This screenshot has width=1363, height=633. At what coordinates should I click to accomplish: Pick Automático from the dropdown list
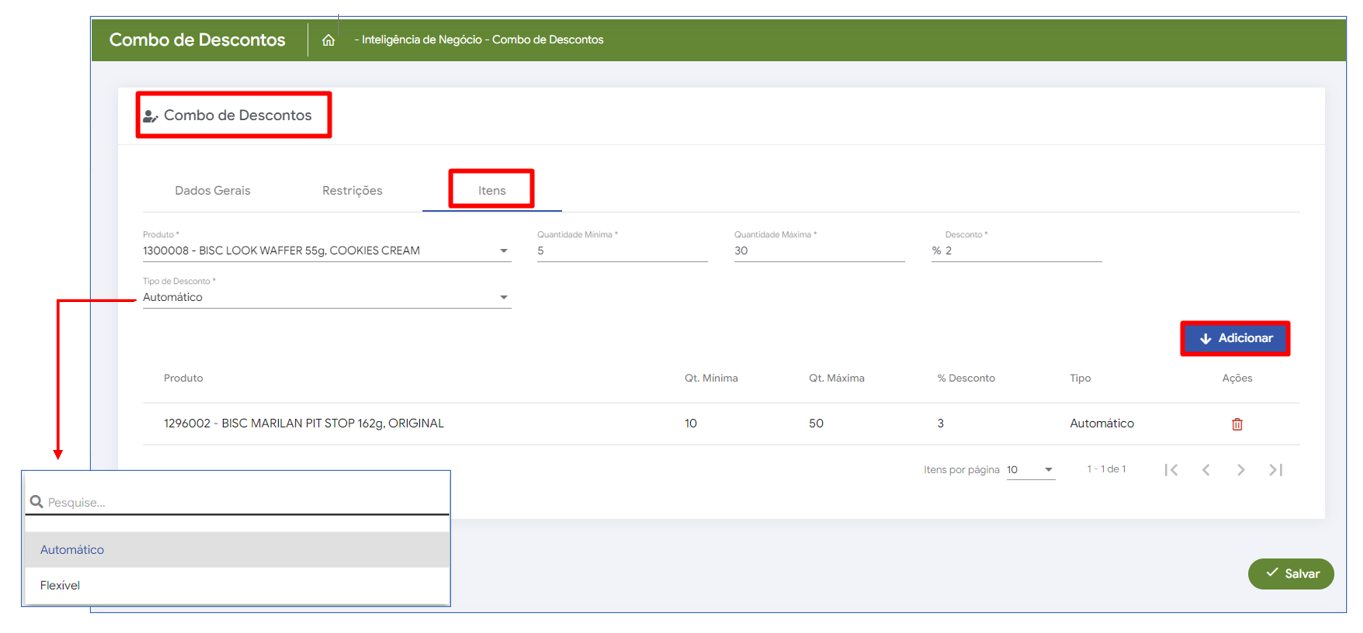tap(72, 550)
